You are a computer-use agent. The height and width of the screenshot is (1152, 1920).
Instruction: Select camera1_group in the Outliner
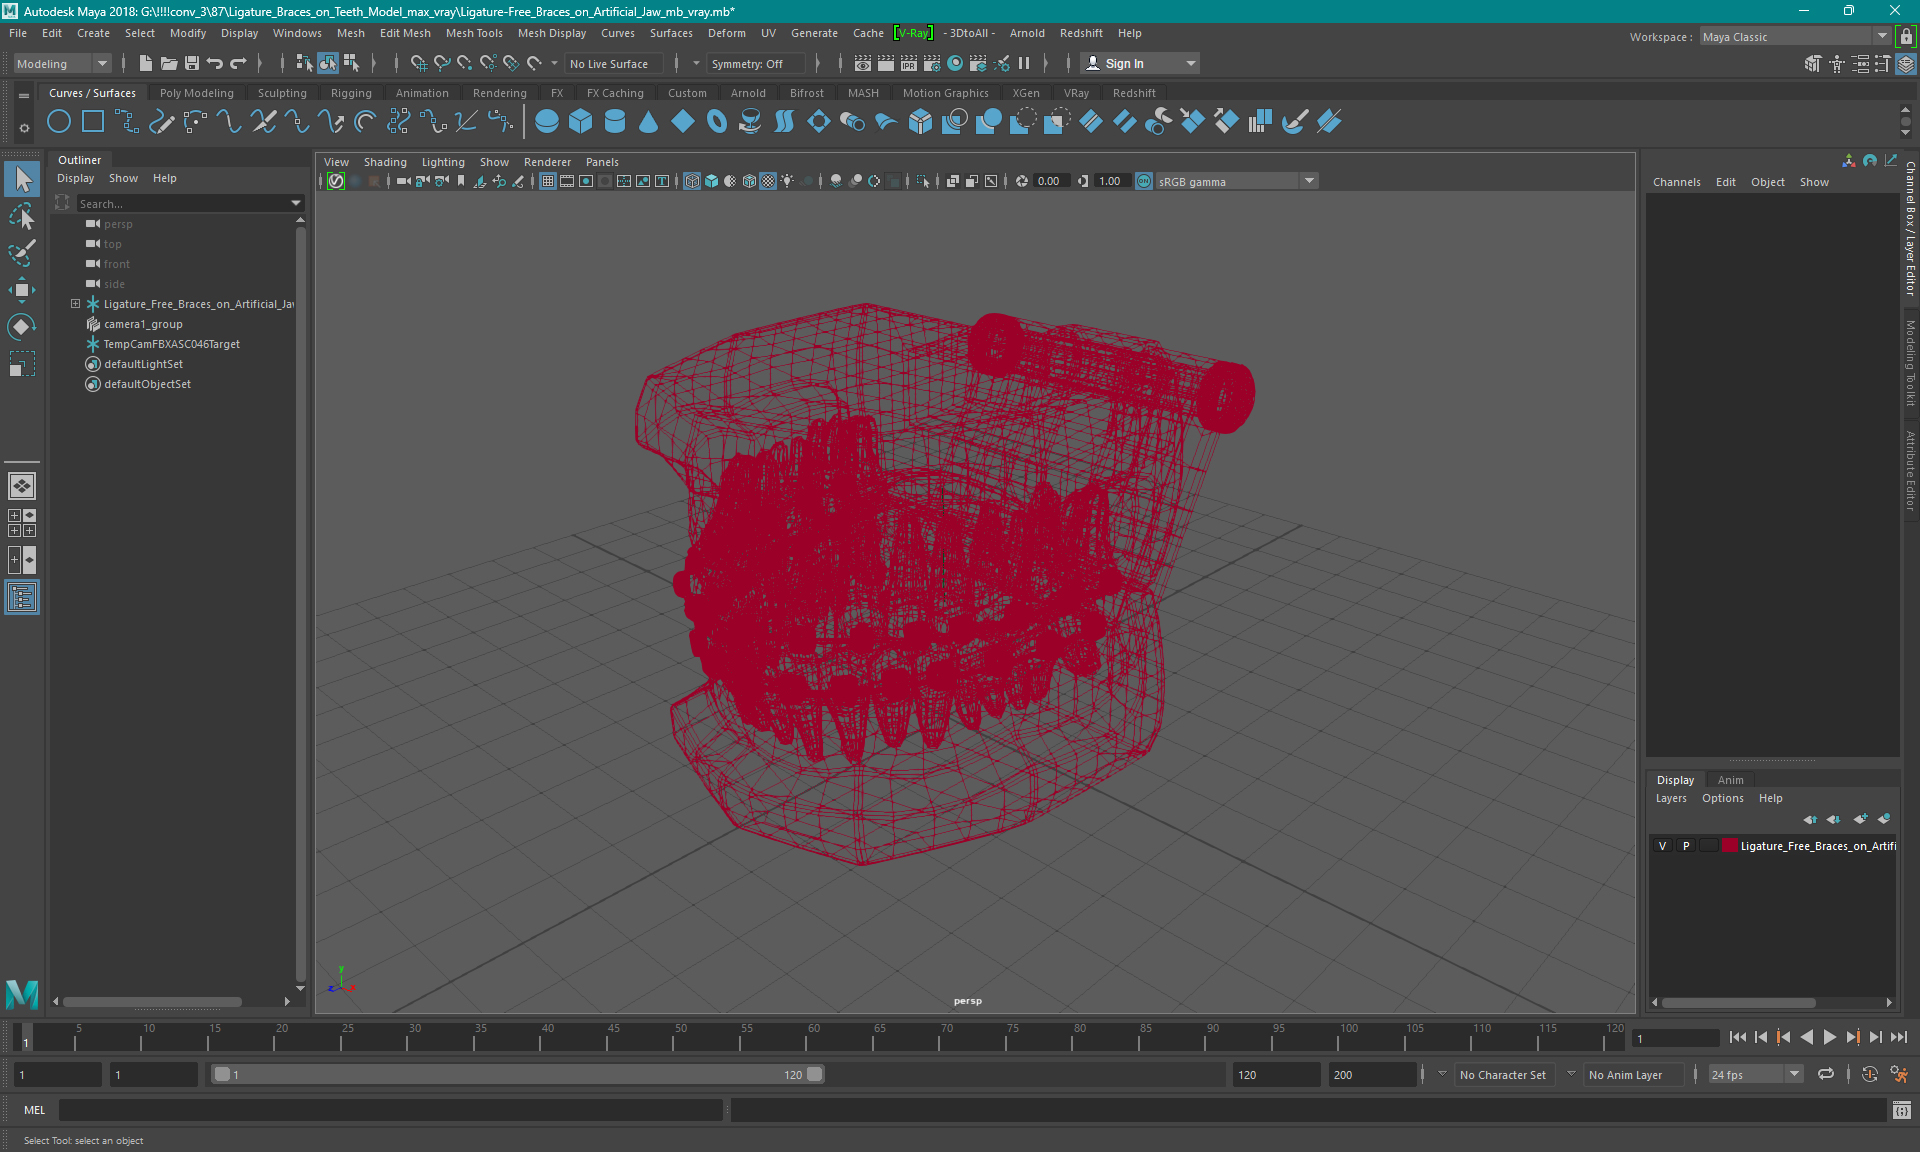point(143,324)
